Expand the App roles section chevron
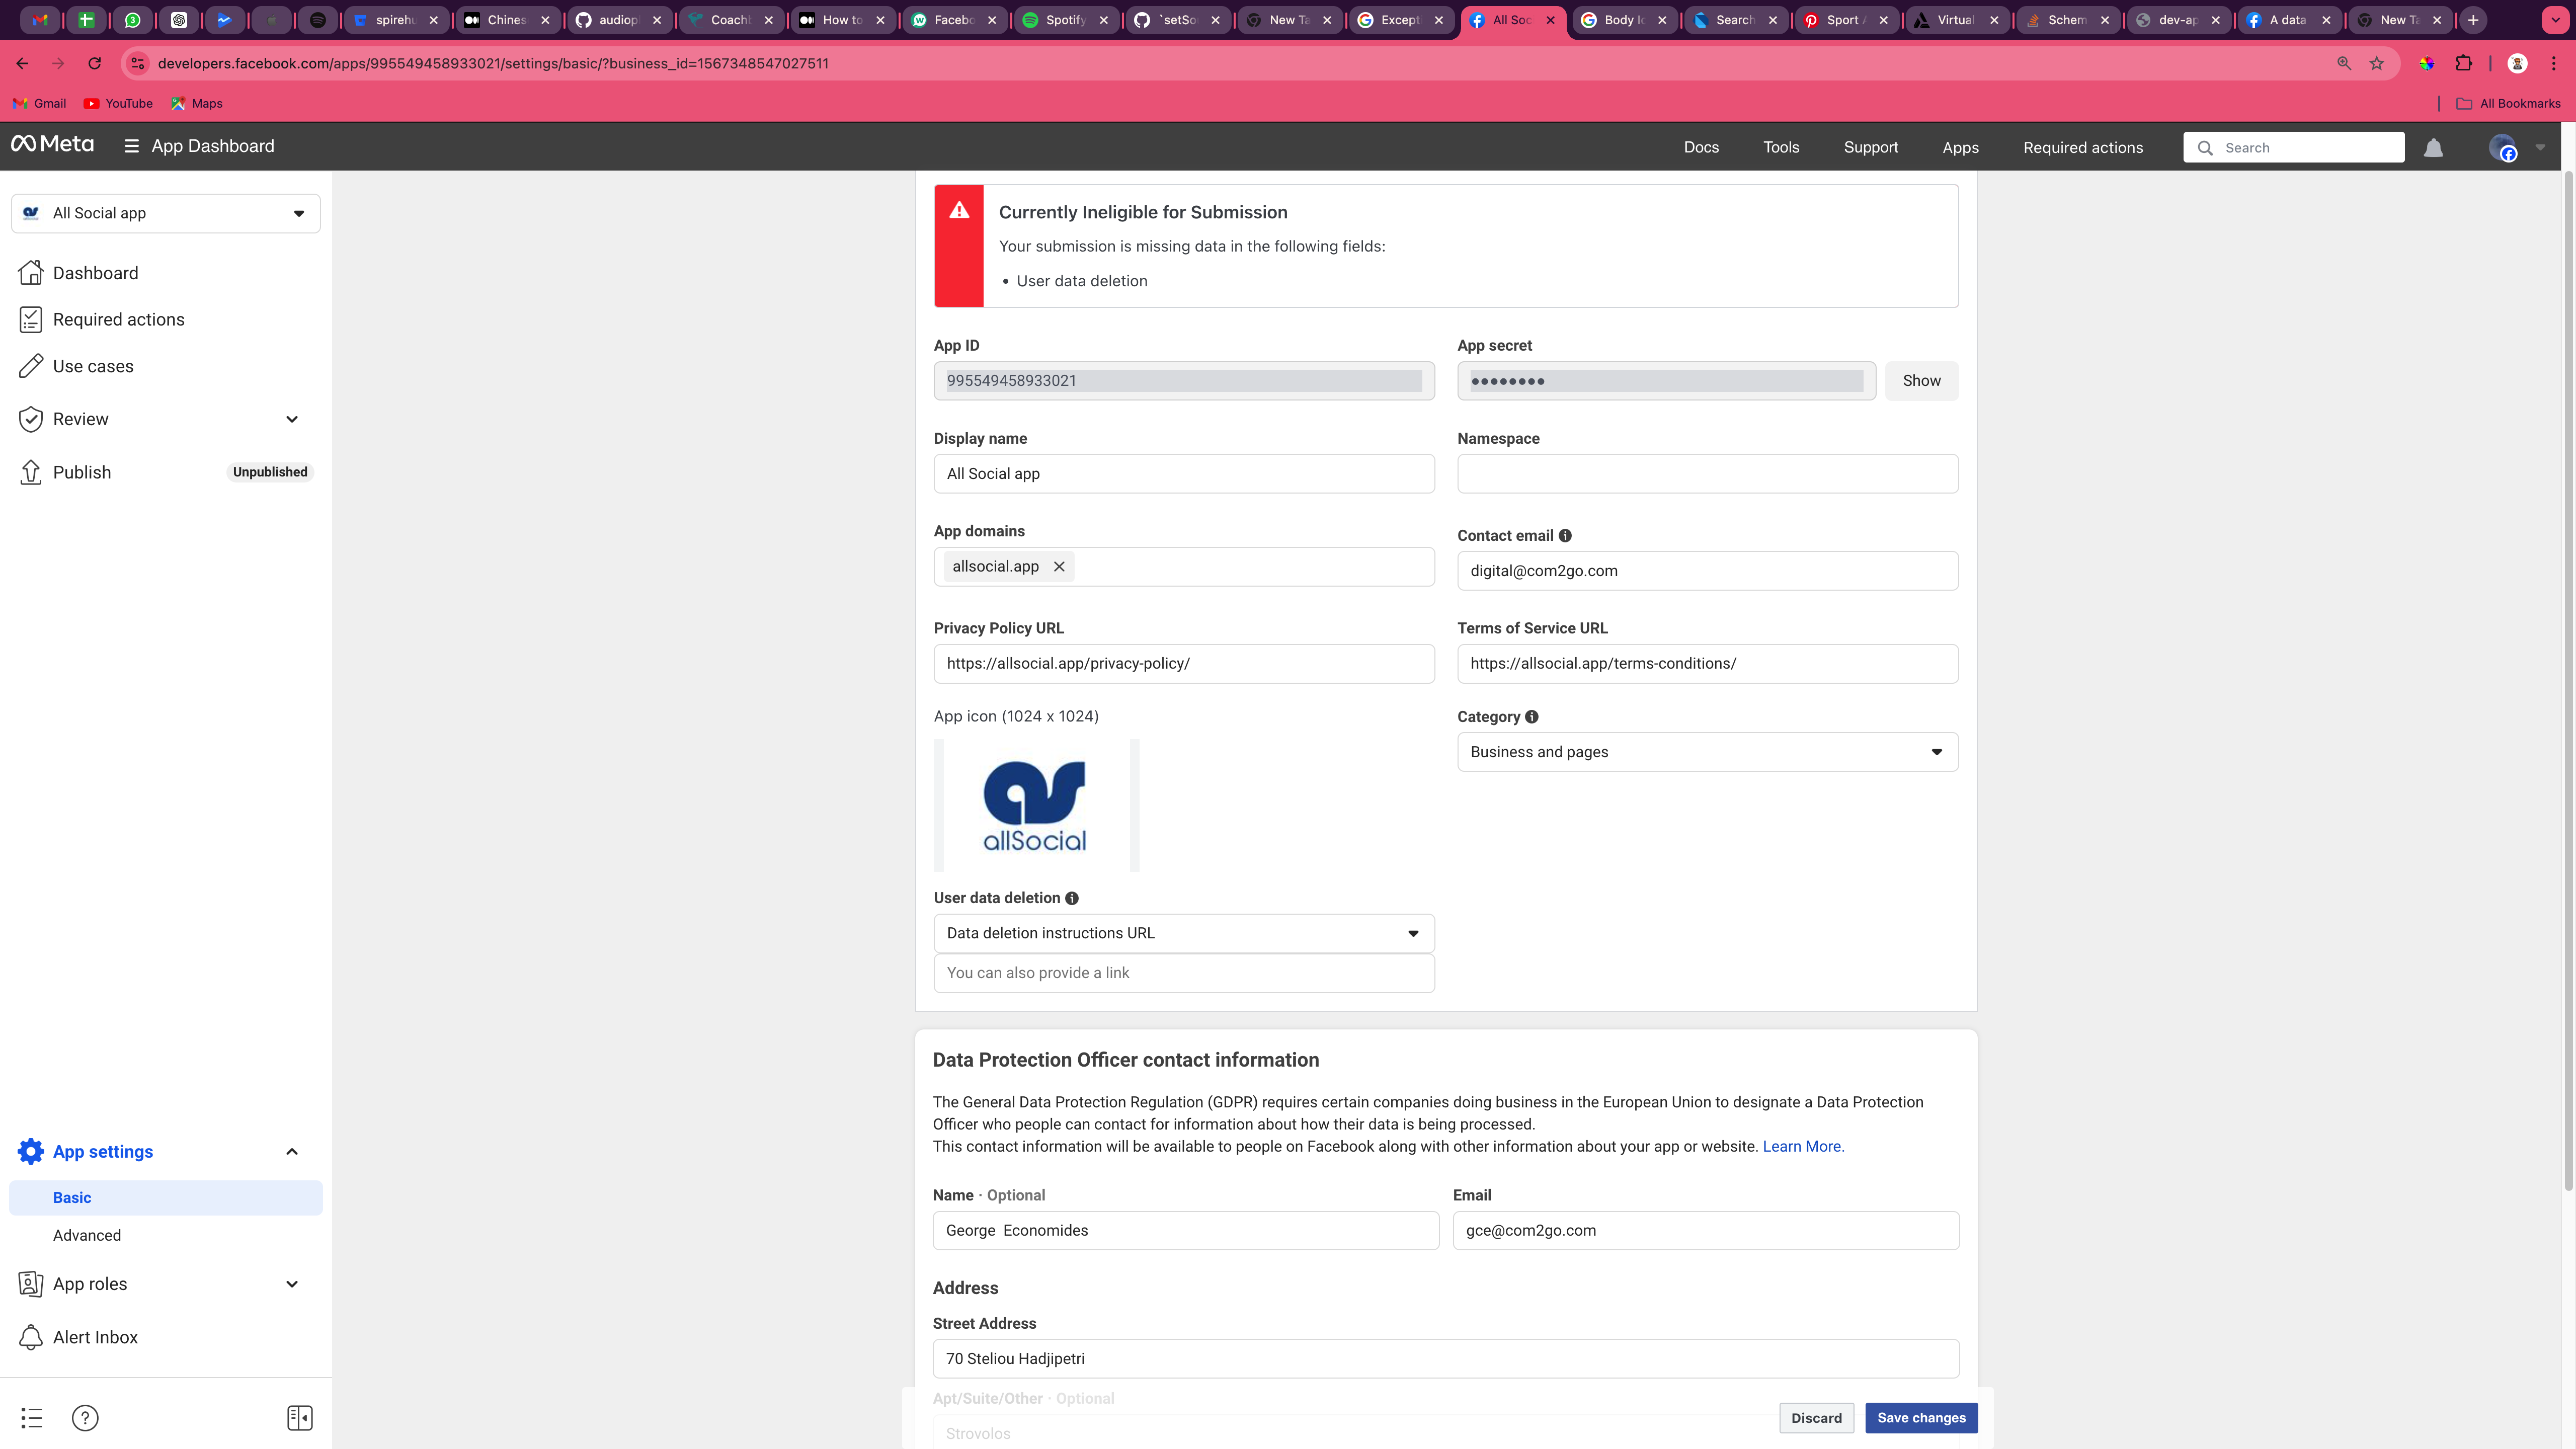The height and width of the screenshot is (1449, 2576). tap(292, 1284)
